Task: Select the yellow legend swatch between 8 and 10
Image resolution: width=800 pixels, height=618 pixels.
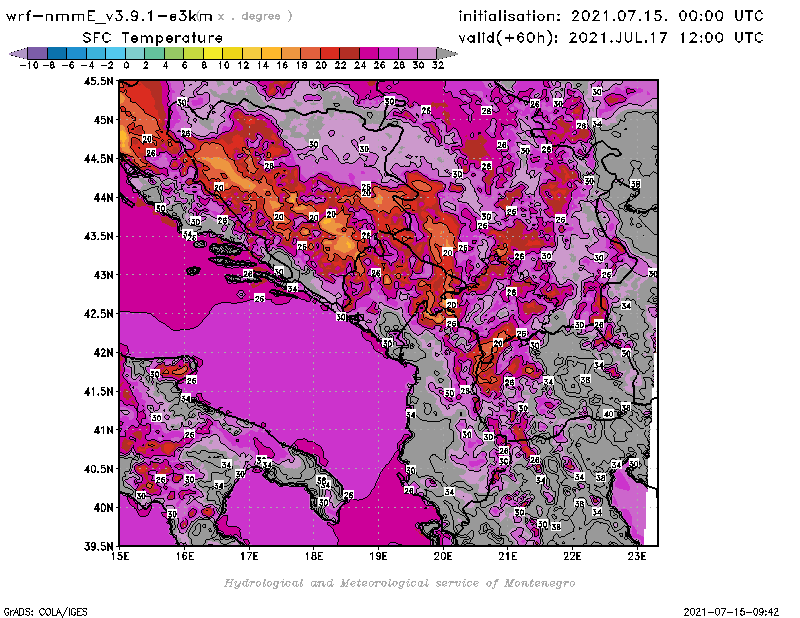Action: click(x=213, y=53)
